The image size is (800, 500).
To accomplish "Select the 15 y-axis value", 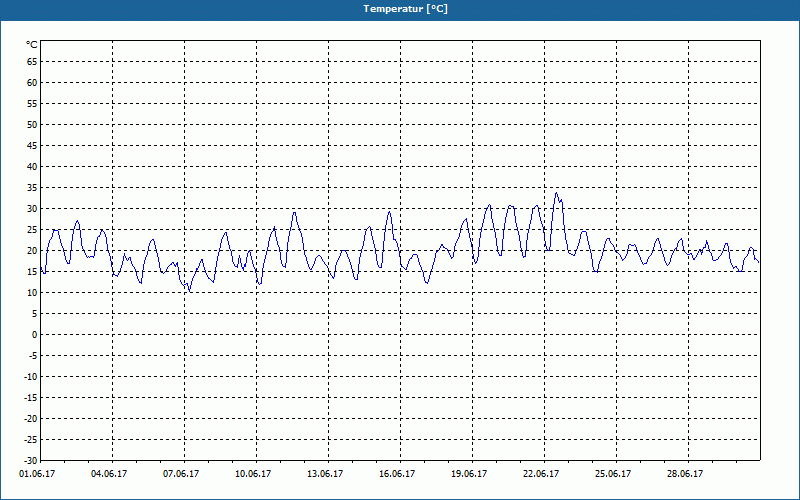I will [32, 271].
